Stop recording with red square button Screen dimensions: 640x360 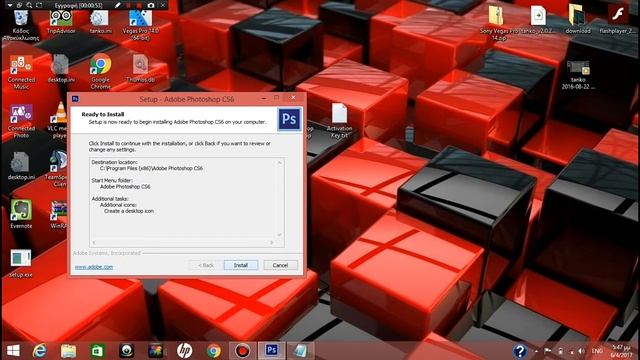139,5
